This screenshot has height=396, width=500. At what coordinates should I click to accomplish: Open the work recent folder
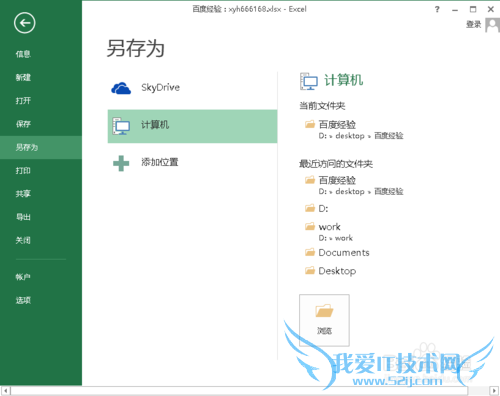click(x=329, y=227)
